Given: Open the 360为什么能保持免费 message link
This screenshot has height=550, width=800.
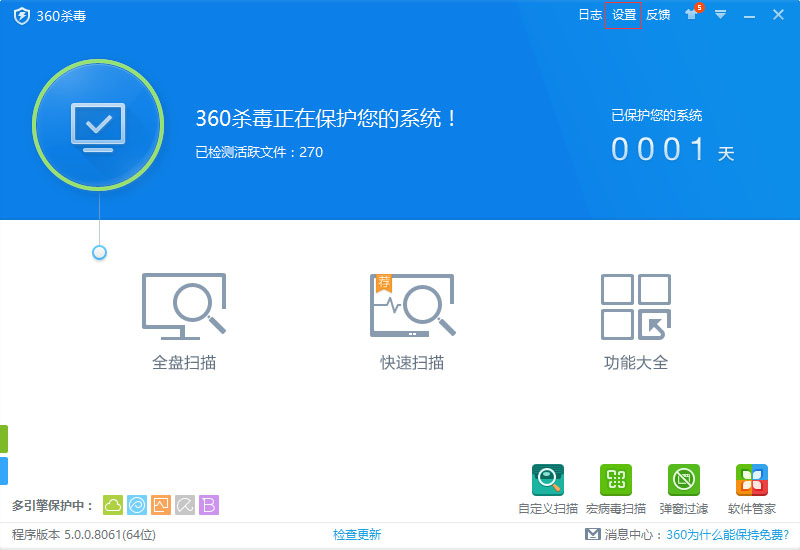Looking at the screenshot, I should click(x=727, y=535).
